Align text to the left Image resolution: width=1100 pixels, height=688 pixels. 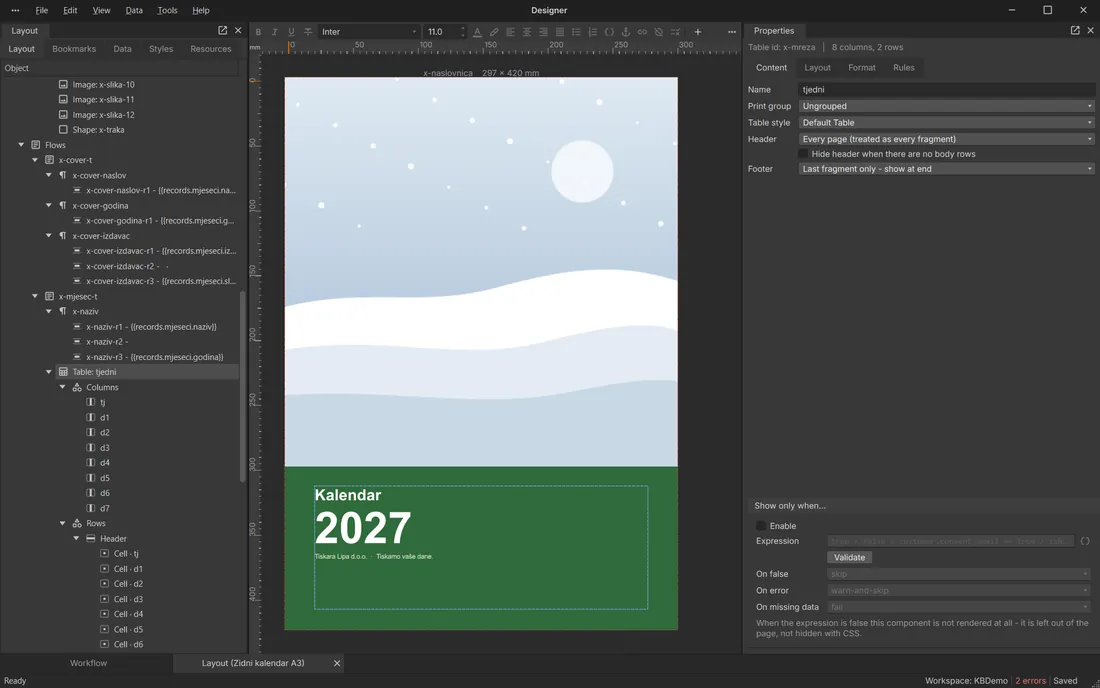pyautogui.click(x=510, y=32)
